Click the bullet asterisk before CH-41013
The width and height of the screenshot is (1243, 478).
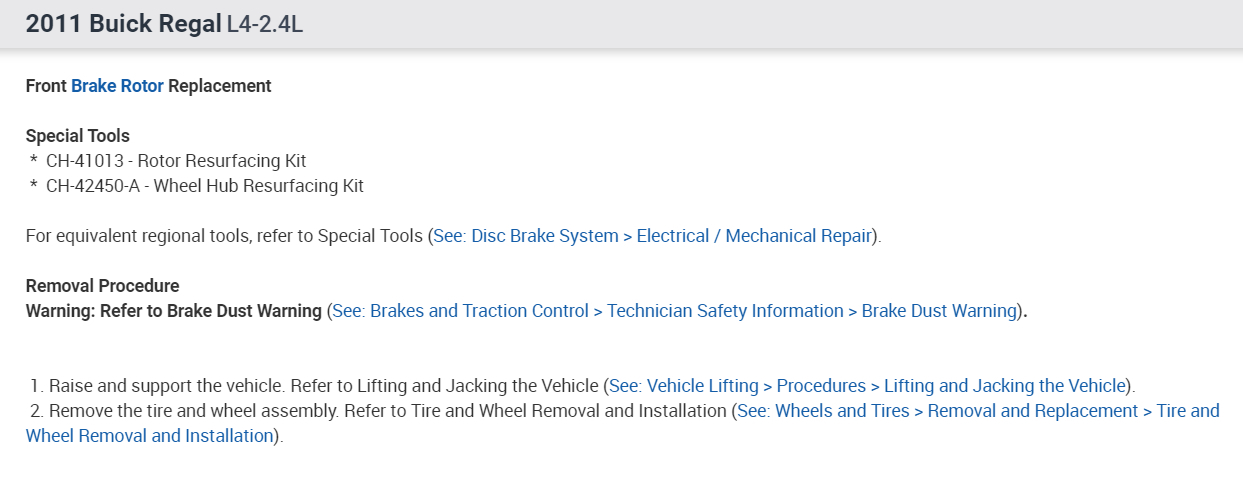[x=34, y=162]
